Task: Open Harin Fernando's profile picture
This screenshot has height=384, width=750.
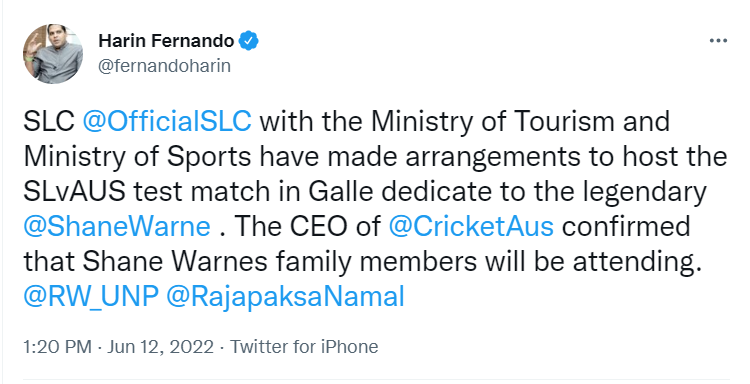Action: [x=53, y=54]
